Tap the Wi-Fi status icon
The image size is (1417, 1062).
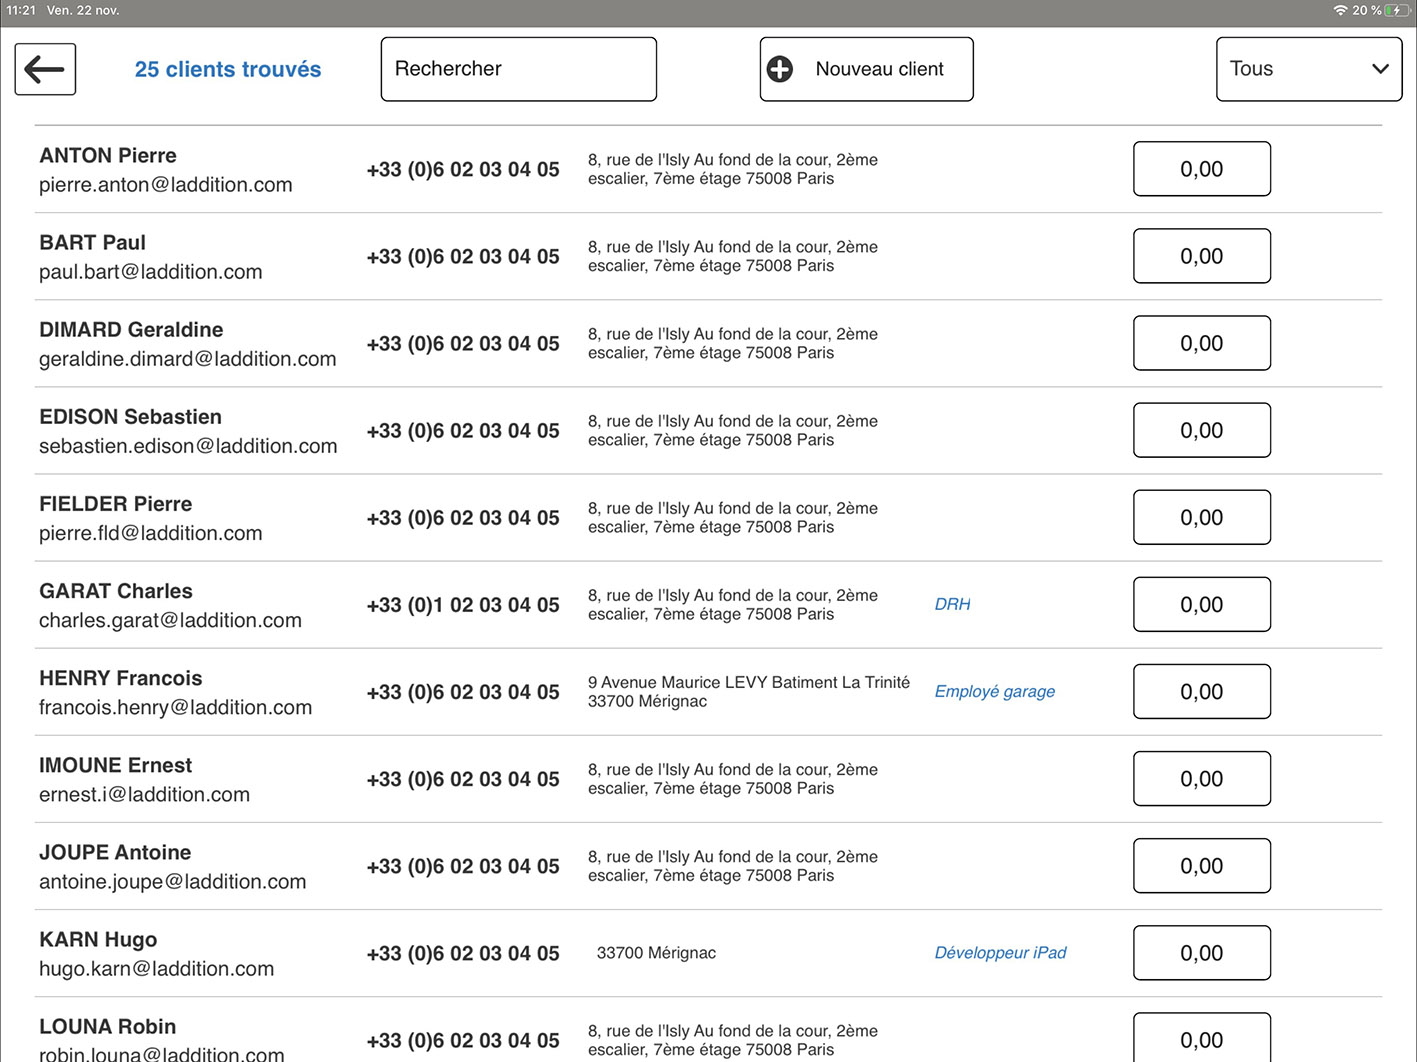click(1340, 10)
